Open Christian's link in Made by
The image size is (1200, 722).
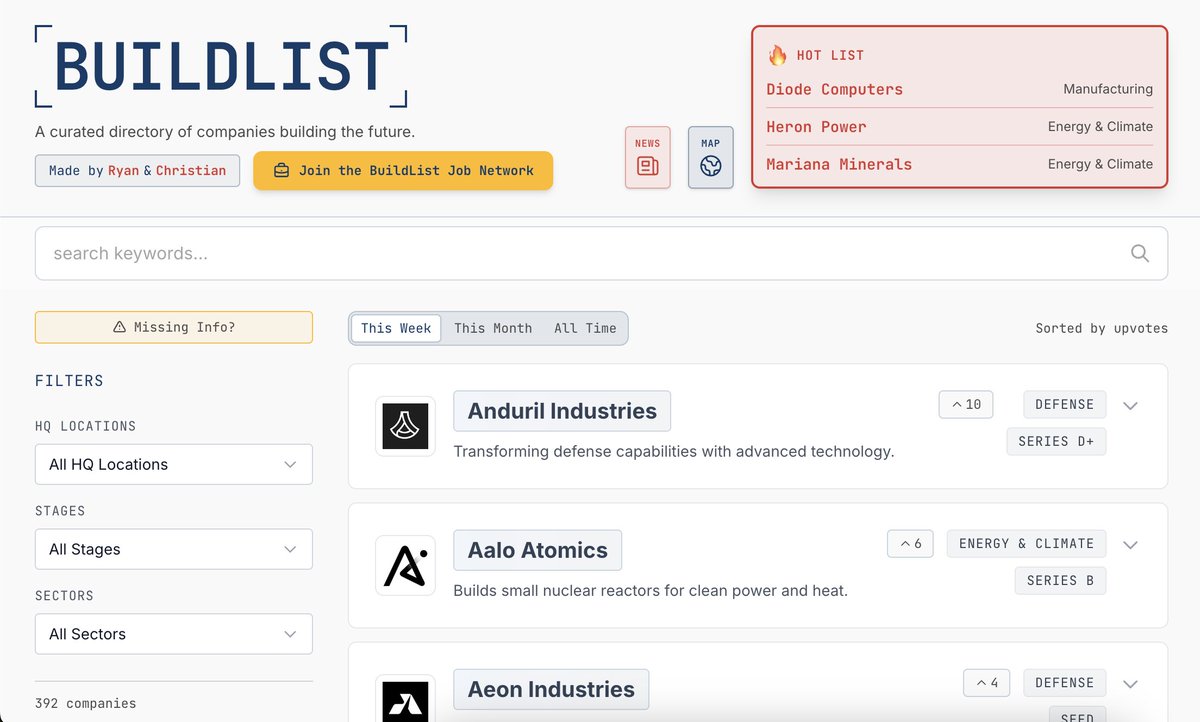pos(191,170)
